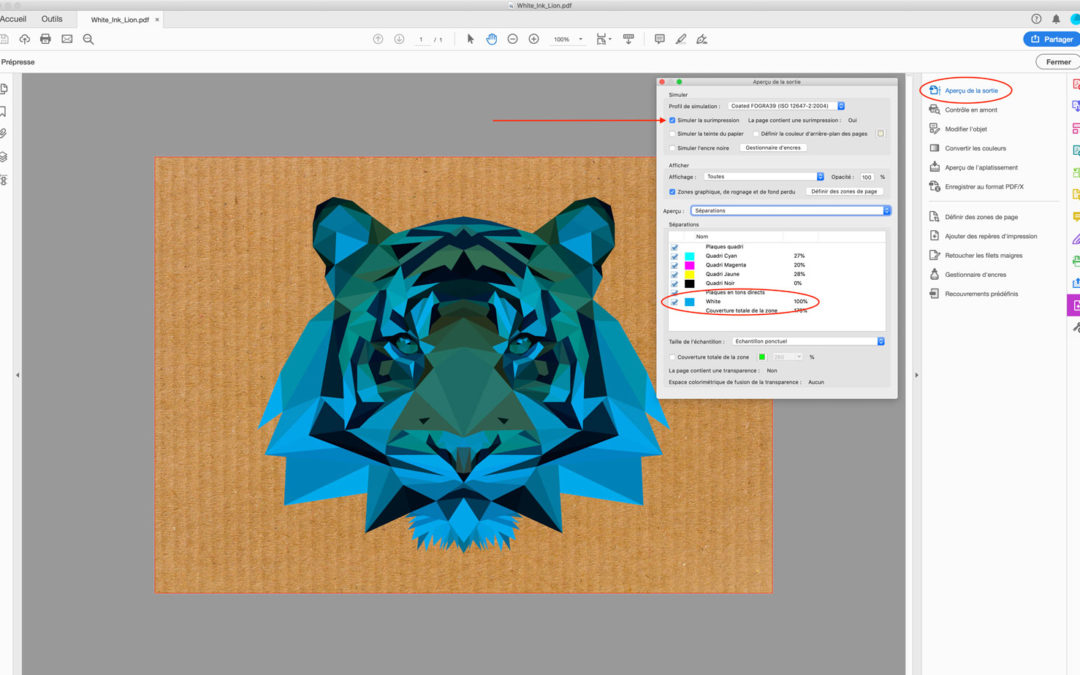Click the Partager share button
Image resolution: width=1080 pixels, height=675 pixels.
point(1051,39)
